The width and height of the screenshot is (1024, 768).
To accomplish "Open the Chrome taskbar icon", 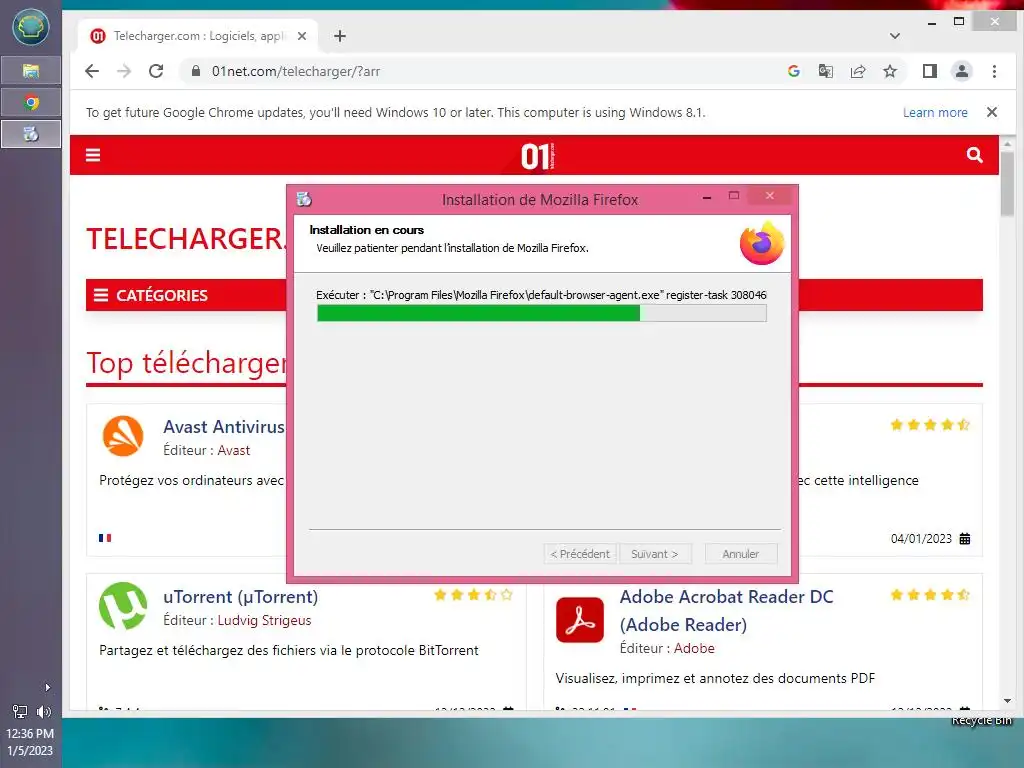I will click(31, 103).
